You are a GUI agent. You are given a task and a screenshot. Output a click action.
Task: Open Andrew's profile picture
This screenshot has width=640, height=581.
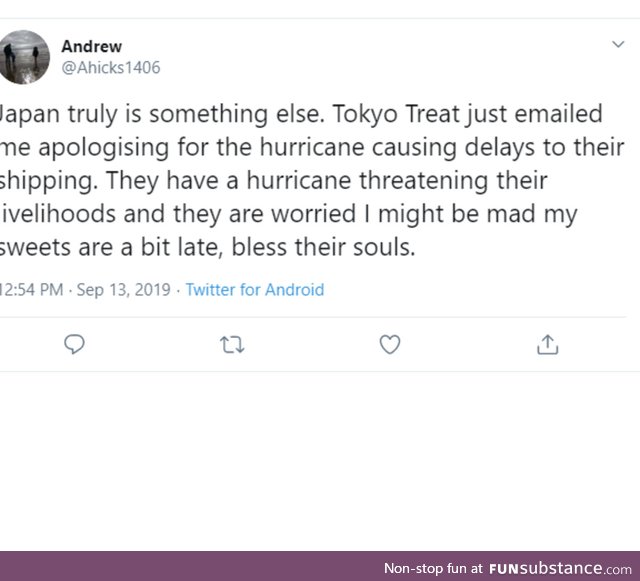coord(24,57)
